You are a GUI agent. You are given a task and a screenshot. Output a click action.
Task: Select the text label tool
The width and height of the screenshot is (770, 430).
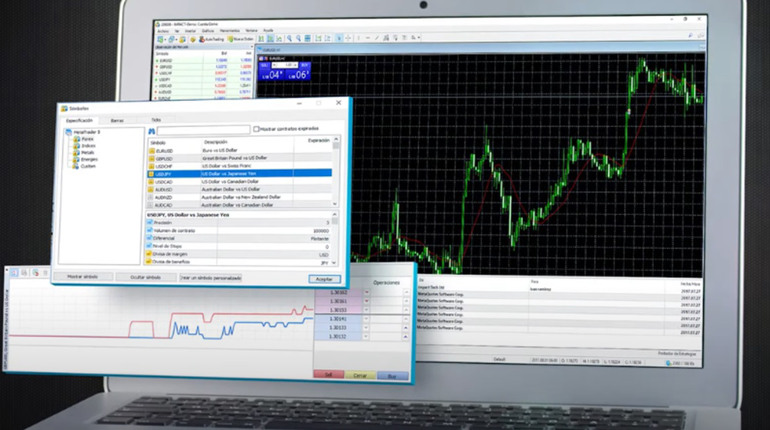point(404,38)
